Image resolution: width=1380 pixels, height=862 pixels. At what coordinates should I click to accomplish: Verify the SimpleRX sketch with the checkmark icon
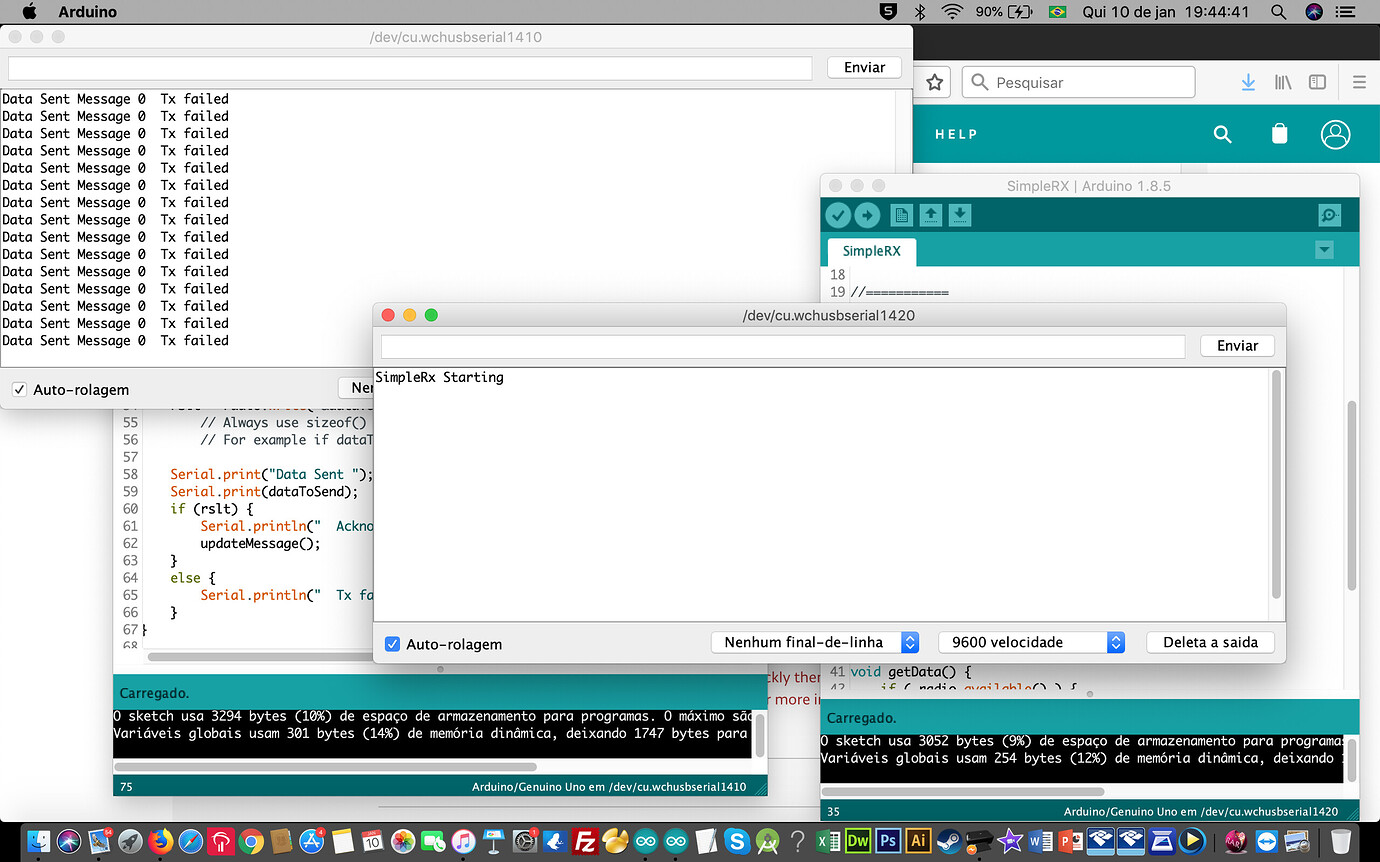pyautogui.click(x=838, y=215)
